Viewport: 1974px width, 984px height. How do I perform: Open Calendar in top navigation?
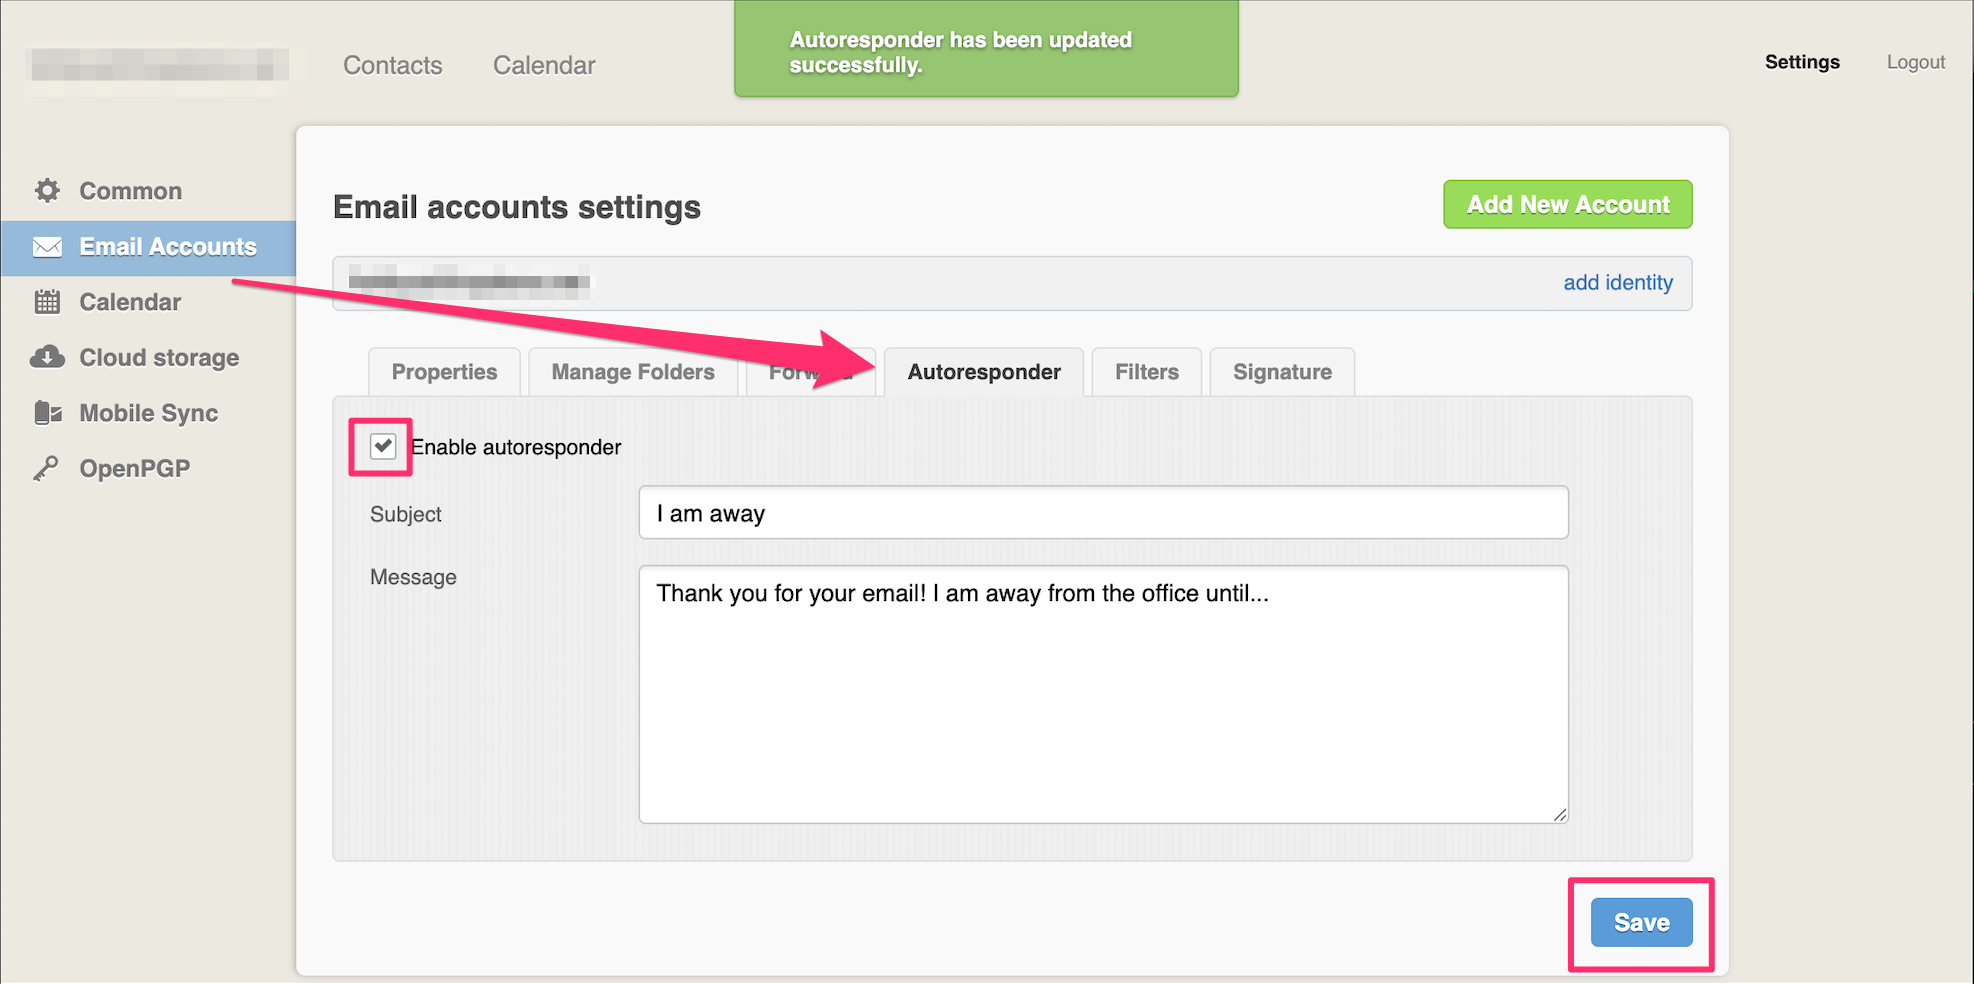coord(544,65)
